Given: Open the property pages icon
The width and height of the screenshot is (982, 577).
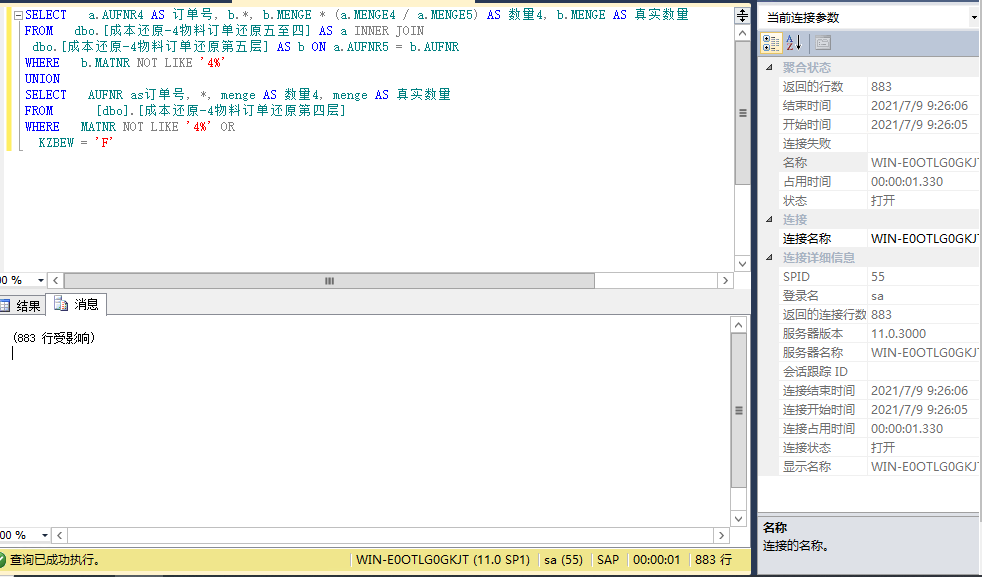Looking at the screenshot, I should coord(823,43).
